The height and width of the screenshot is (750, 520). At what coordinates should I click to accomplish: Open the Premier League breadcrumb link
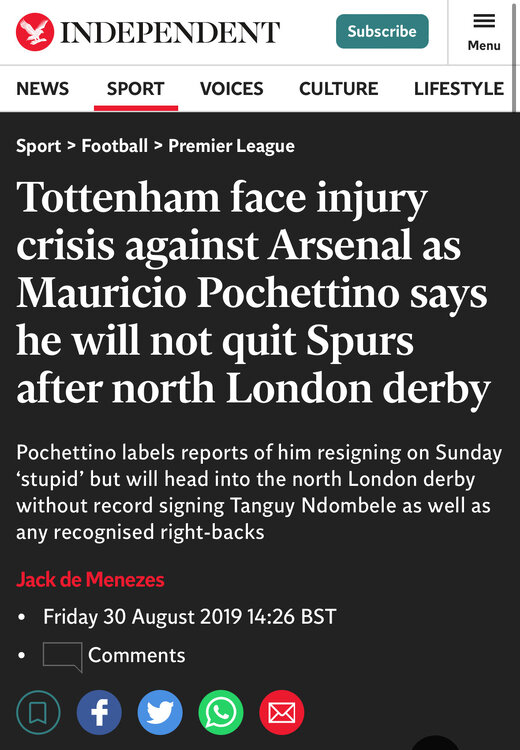tap(232, 146)
